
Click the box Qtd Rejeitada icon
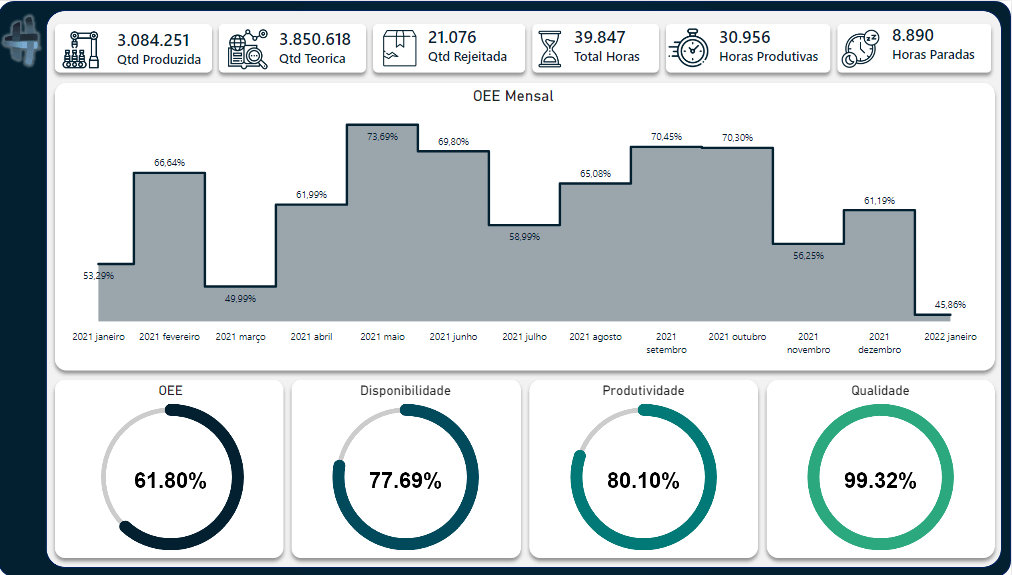point(399,48)
